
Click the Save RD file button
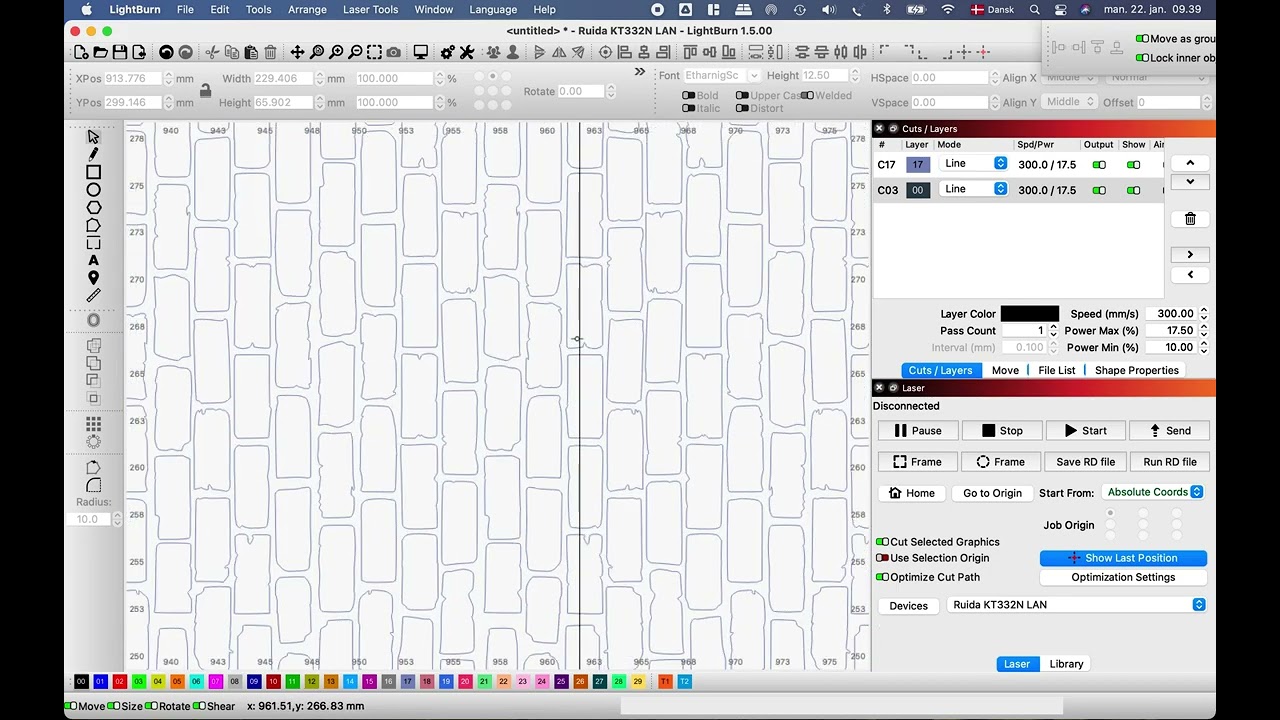(x=1086, y=462)
